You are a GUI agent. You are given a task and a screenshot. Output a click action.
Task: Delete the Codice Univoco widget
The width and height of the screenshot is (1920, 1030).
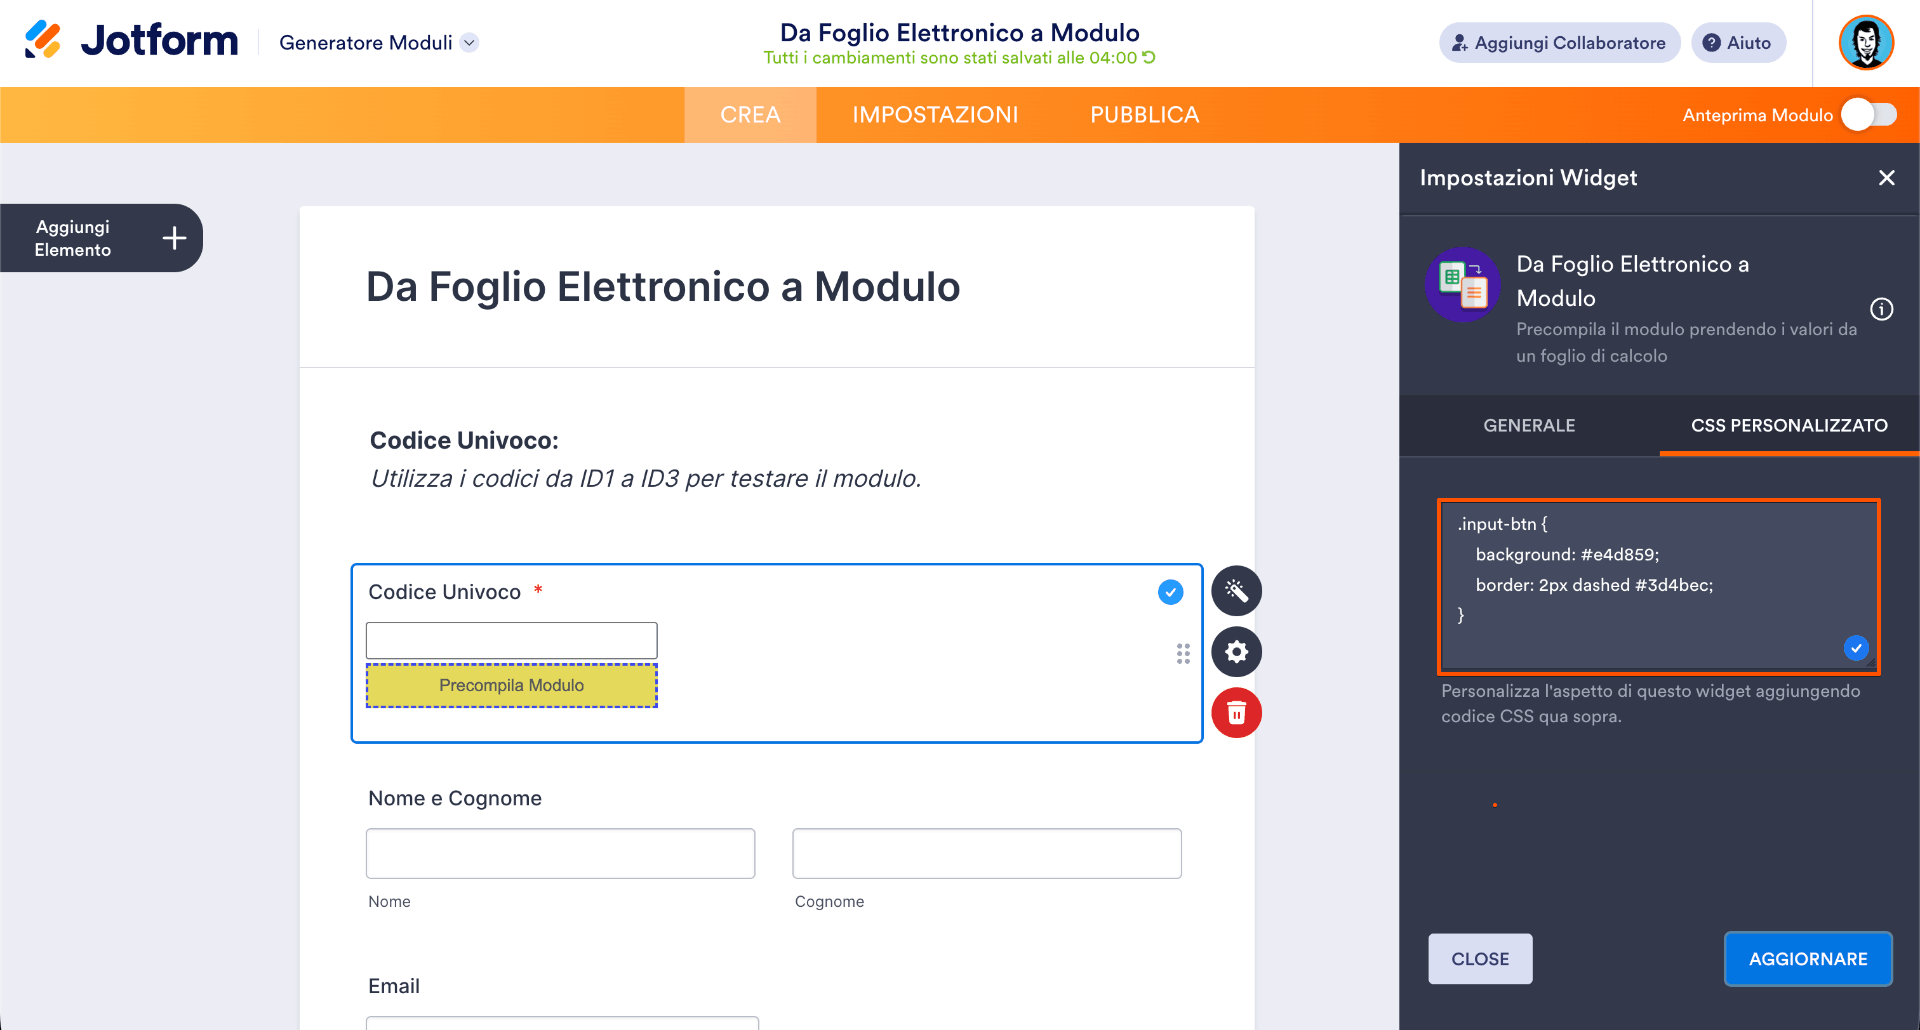(1236, 713)
